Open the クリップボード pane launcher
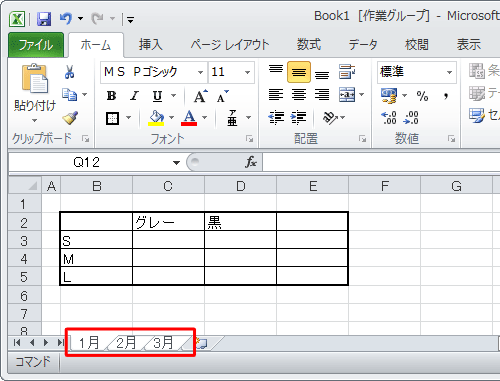 pyautogui.click(x=85, y=139)
